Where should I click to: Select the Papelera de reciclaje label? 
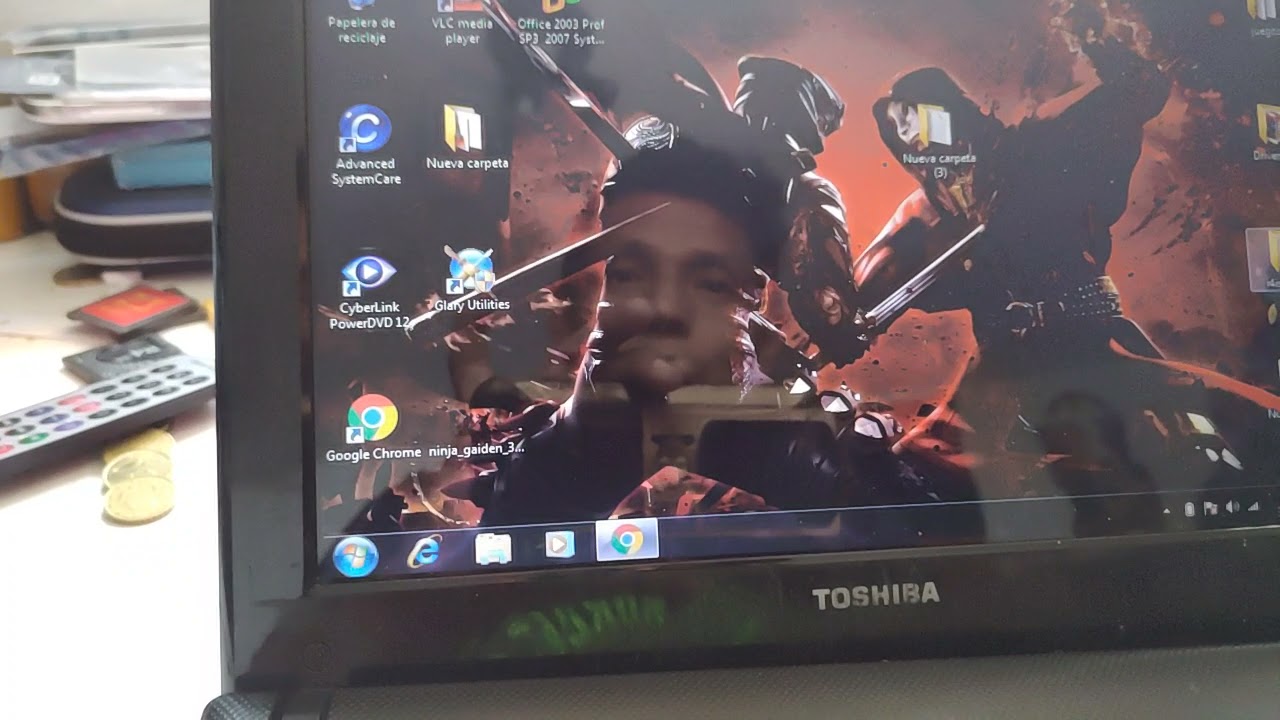tap(361, 30)
